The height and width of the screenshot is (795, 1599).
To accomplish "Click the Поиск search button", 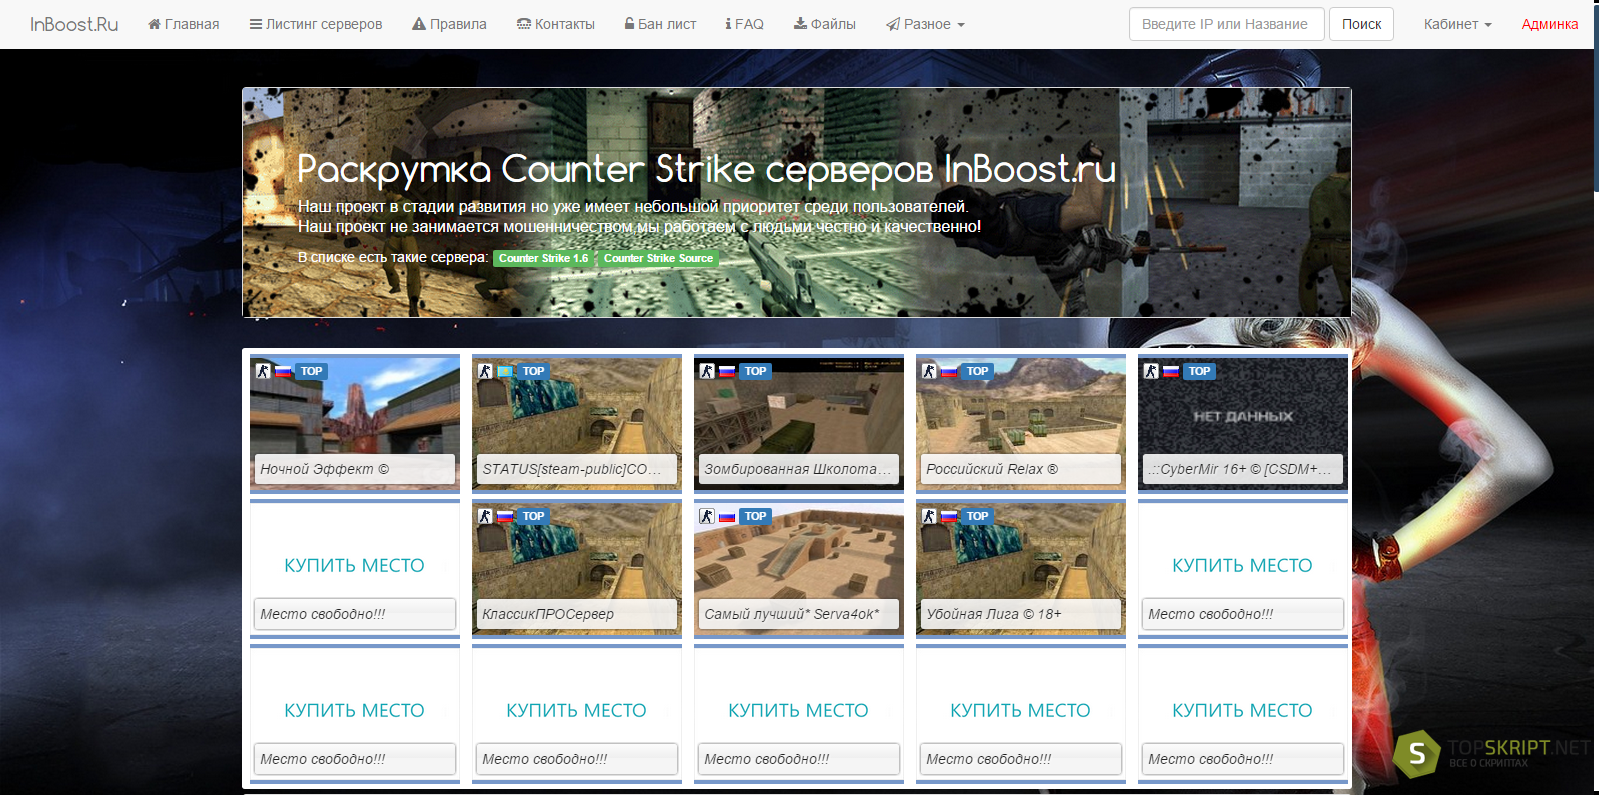I will coord(1361,24).
